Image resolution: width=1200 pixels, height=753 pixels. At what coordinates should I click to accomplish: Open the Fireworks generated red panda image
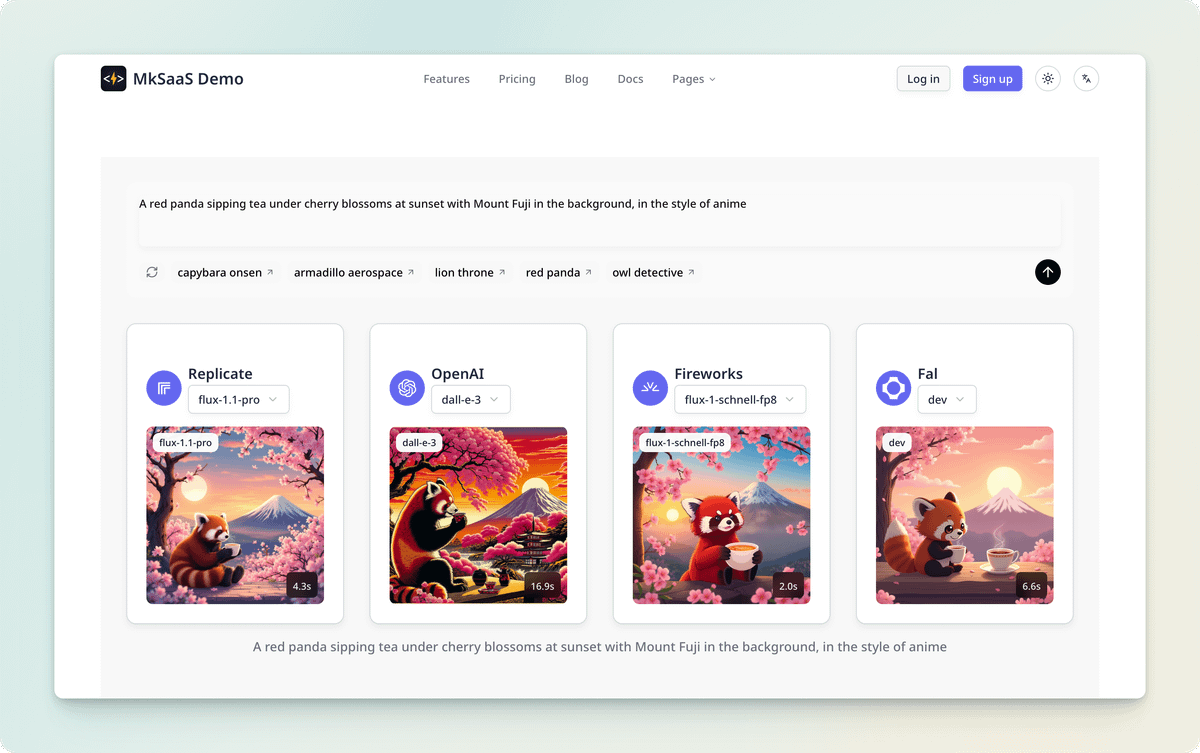pos(721,515)
